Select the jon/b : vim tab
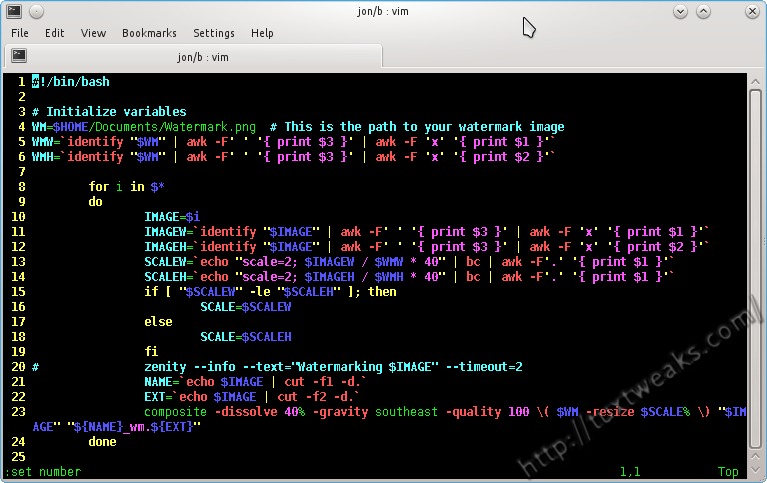Viewport: 767px width, 483px height. 193,56
